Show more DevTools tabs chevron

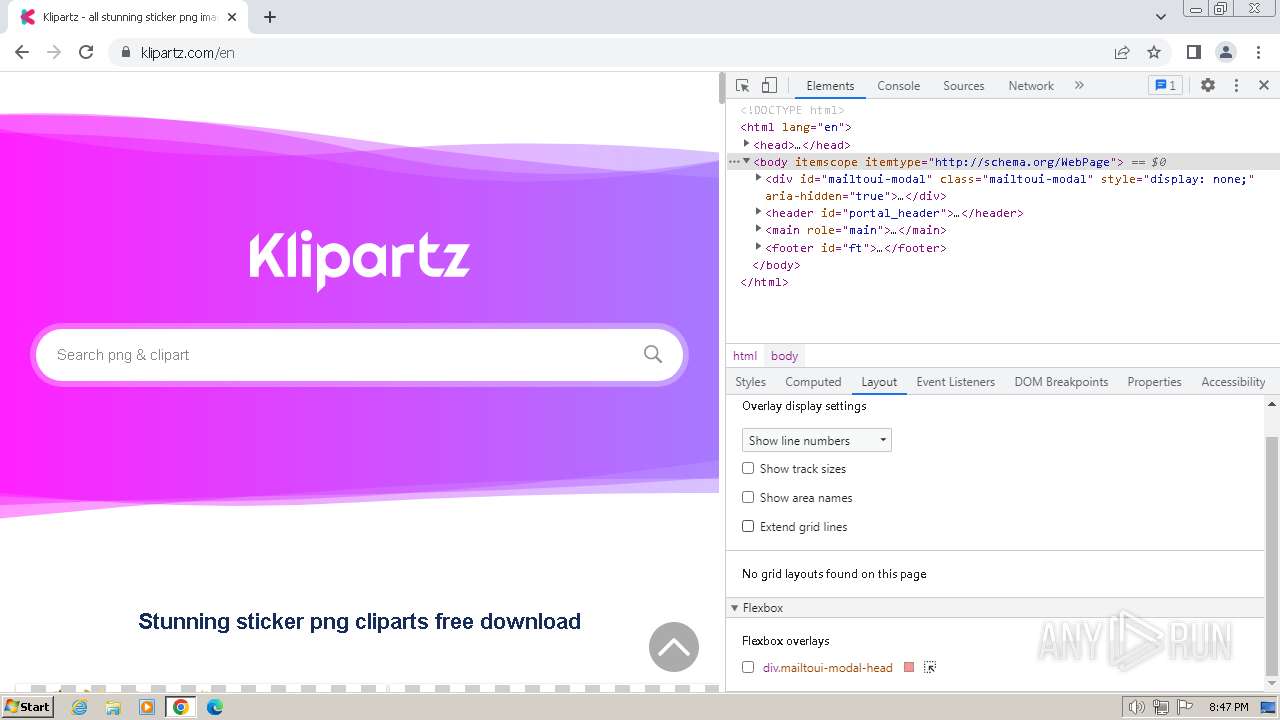1079,86
